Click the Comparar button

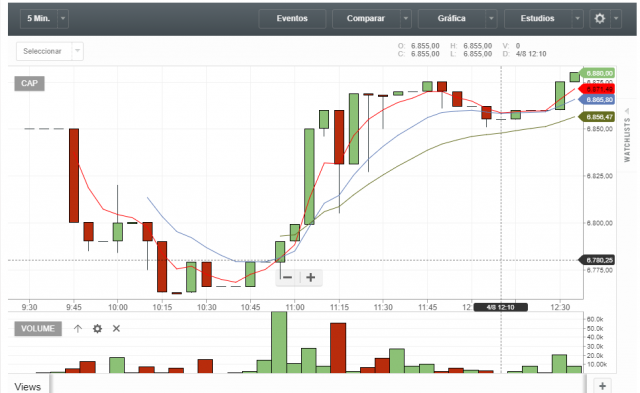tap(366, 18)
